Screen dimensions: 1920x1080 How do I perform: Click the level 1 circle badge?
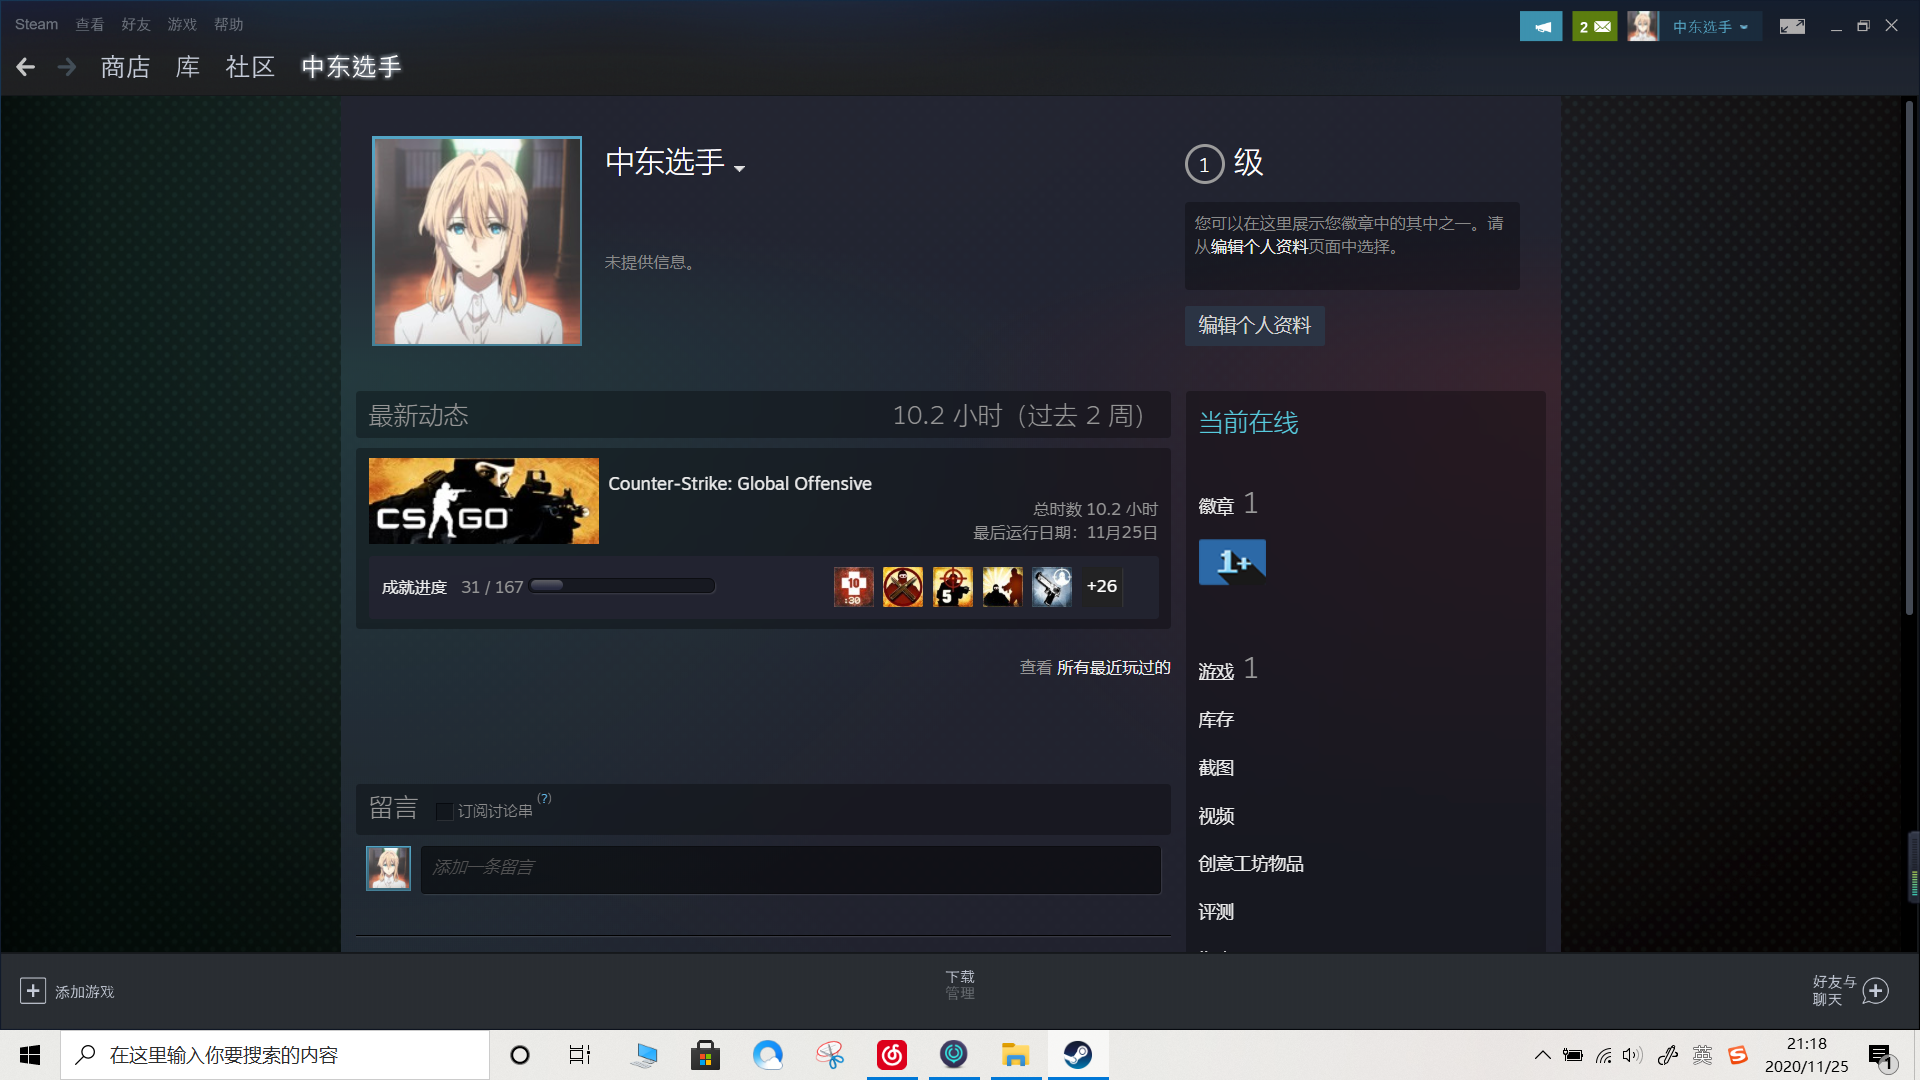[x=1204, y=164]
